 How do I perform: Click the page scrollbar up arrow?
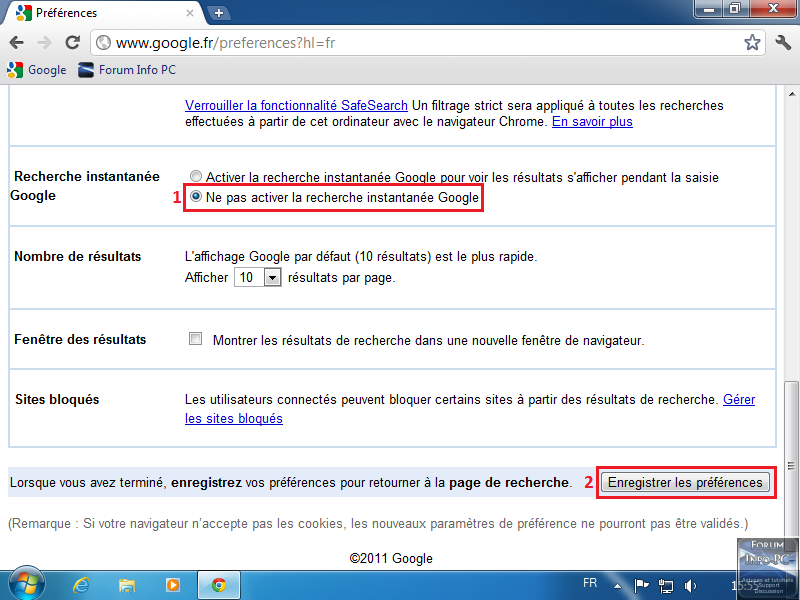click(792, 94)
